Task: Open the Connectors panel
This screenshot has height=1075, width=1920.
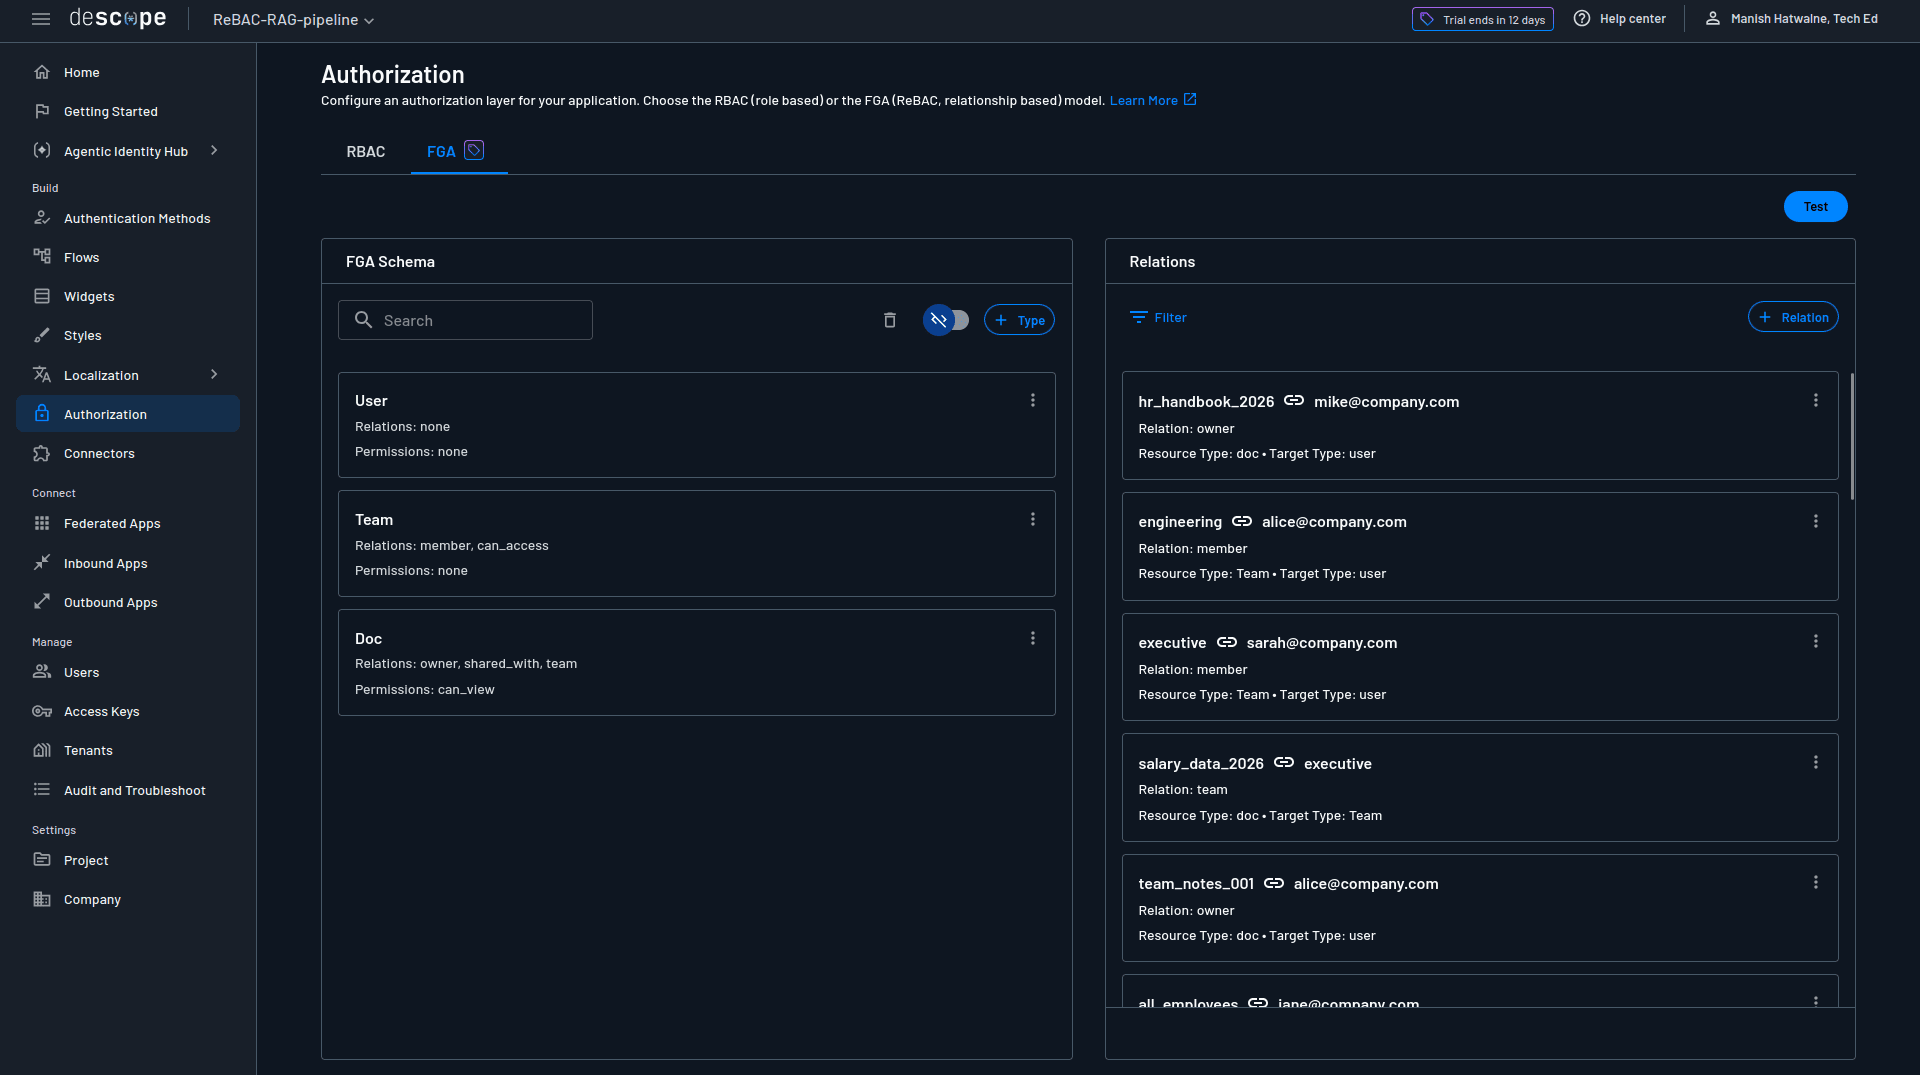Action: click(x=97, y=453)
